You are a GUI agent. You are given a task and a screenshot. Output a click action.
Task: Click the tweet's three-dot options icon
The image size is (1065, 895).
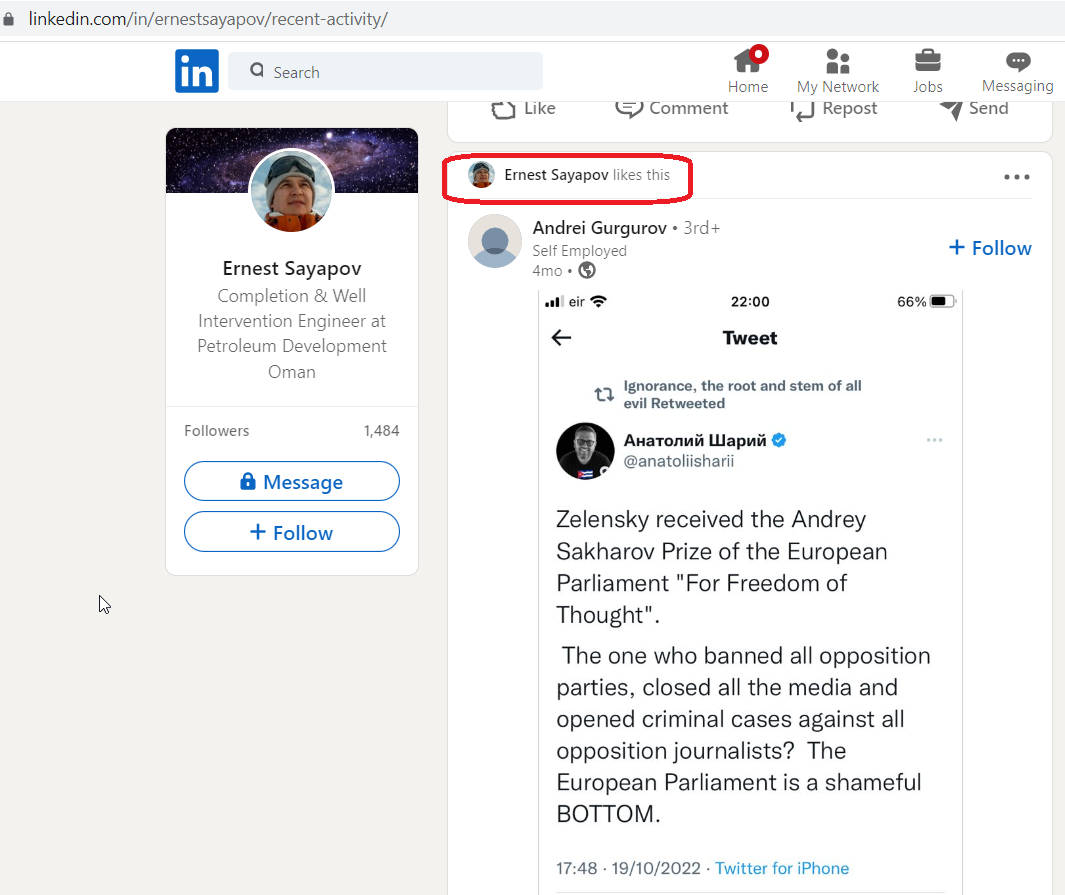click(x=935, y=440)
